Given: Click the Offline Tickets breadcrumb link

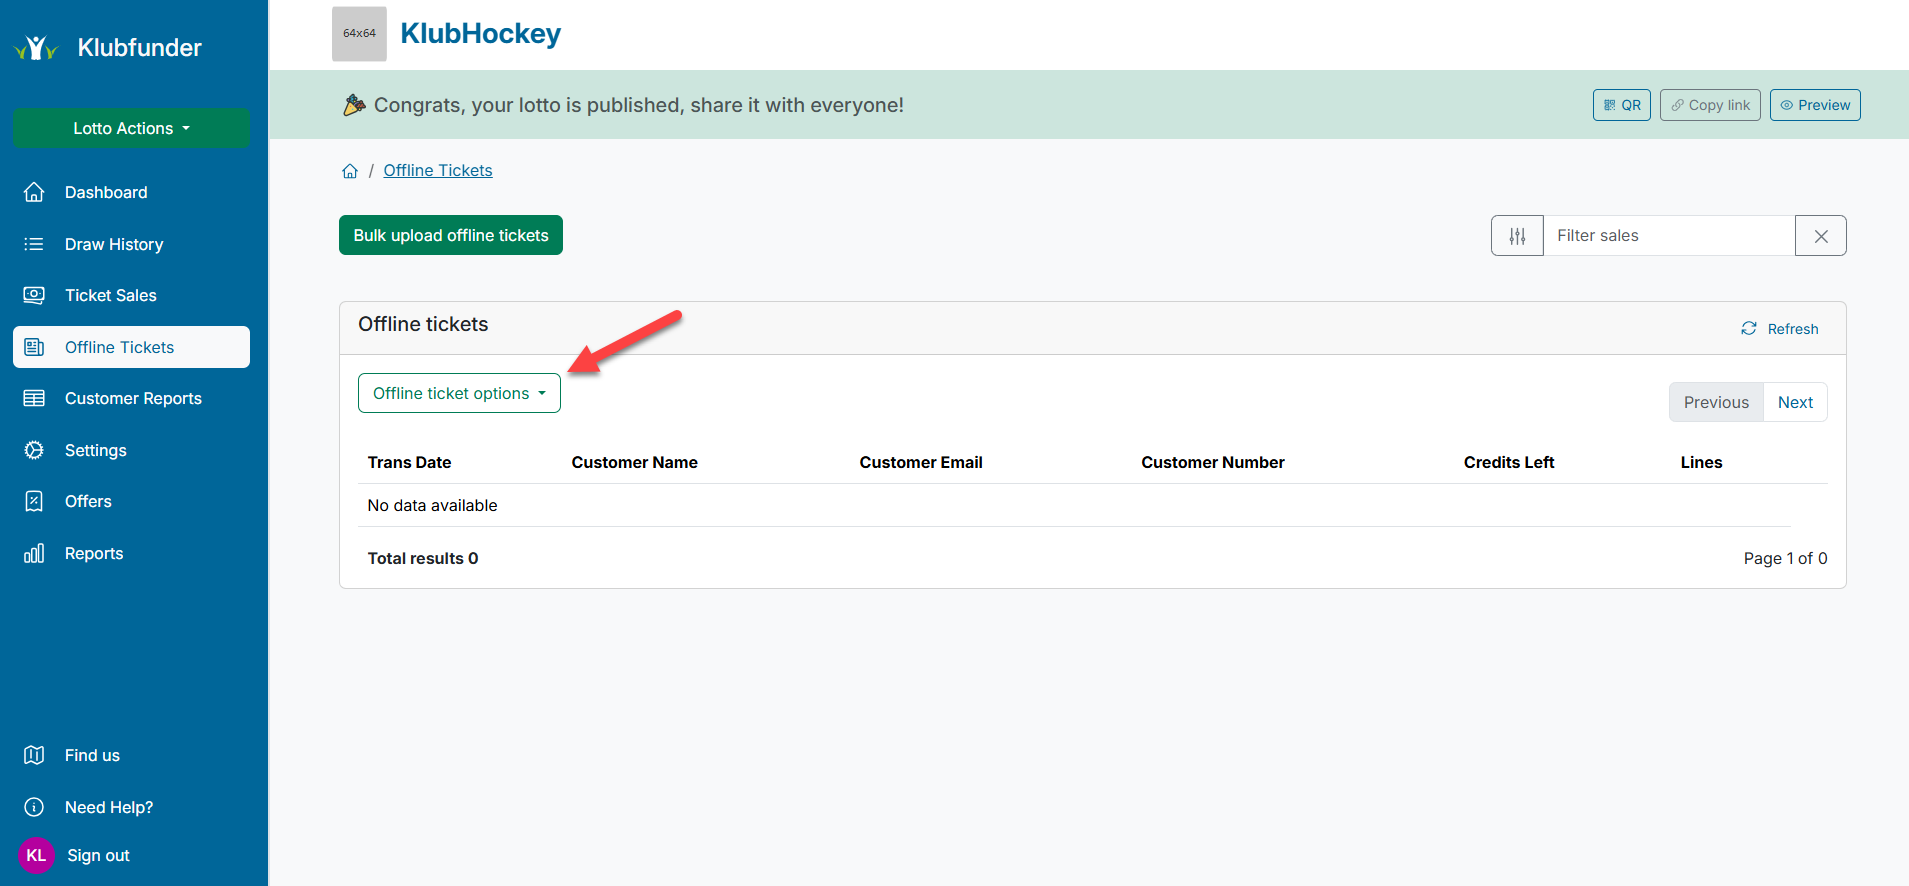Looking at the screenshot, I should 437,171.
